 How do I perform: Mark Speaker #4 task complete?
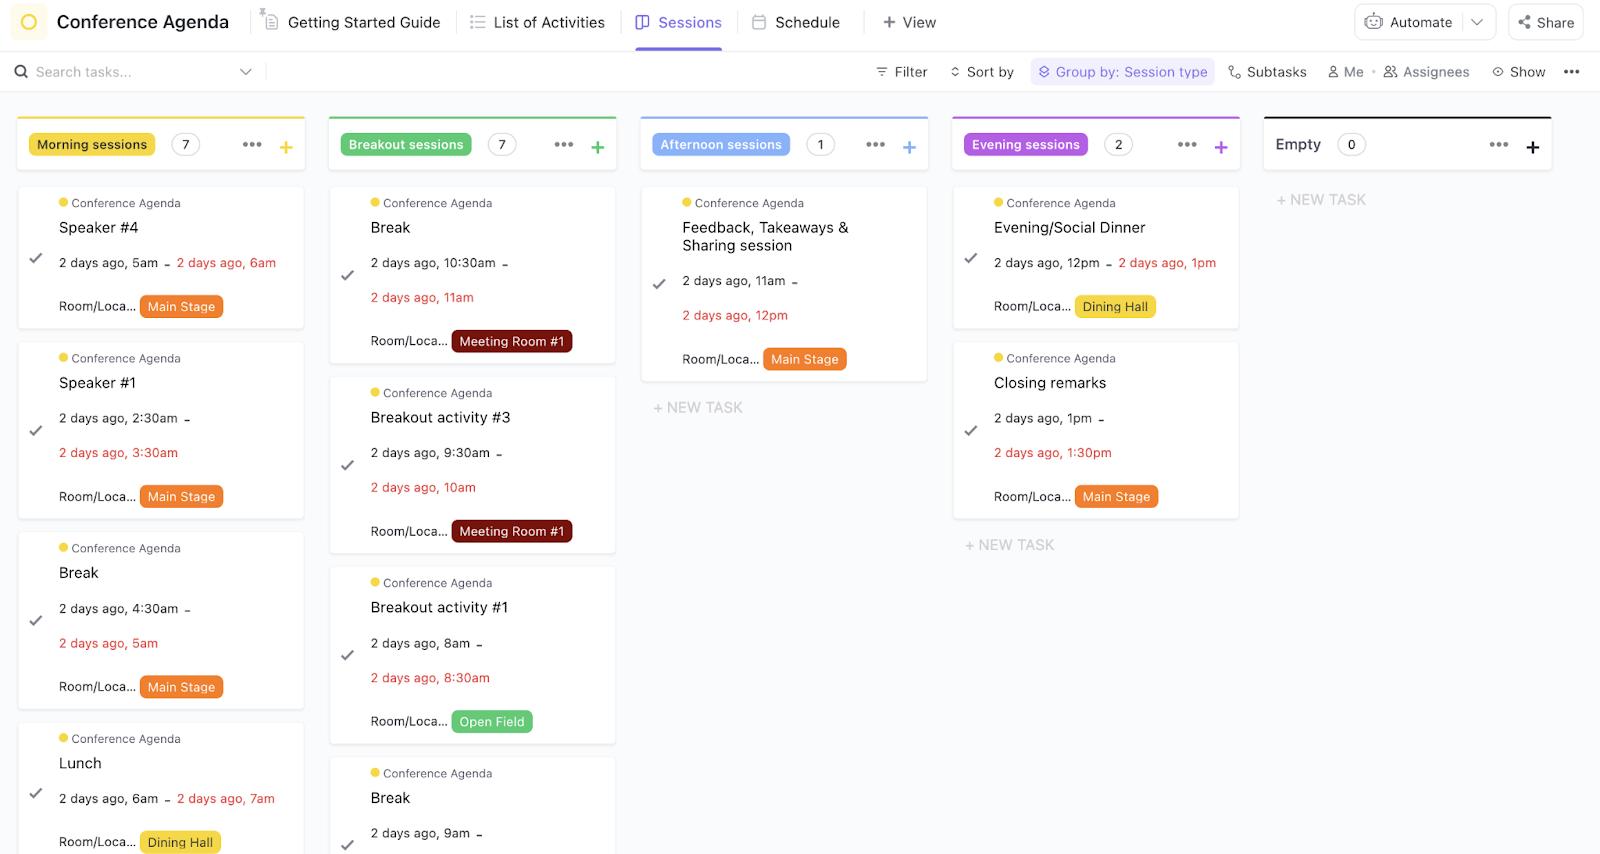[x=36, y=258]
